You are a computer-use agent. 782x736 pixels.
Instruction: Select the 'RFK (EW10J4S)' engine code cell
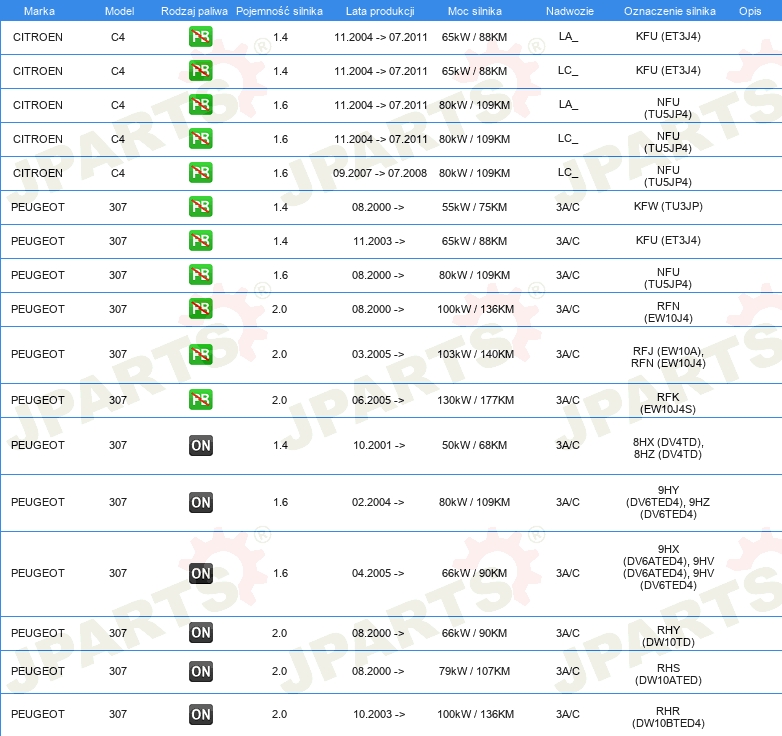(x=668, y=403)
